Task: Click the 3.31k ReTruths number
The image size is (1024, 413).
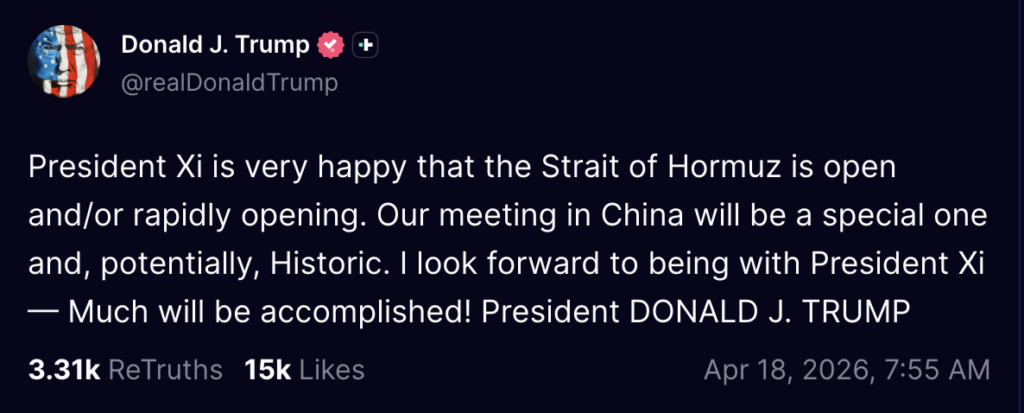Action: [64, 370]
